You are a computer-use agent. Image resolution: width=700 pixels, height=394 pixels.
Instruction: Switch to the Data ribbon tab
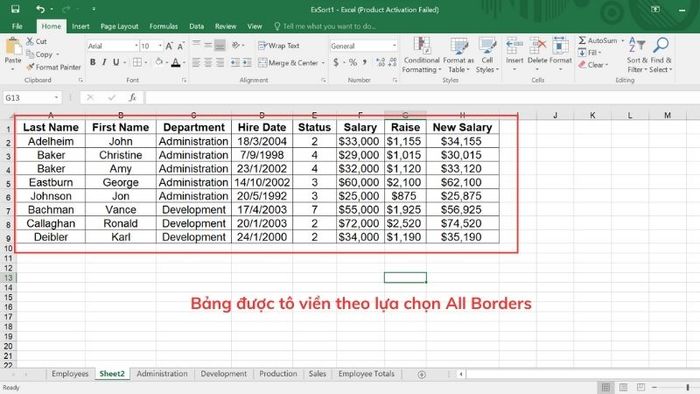pos(196,26)
